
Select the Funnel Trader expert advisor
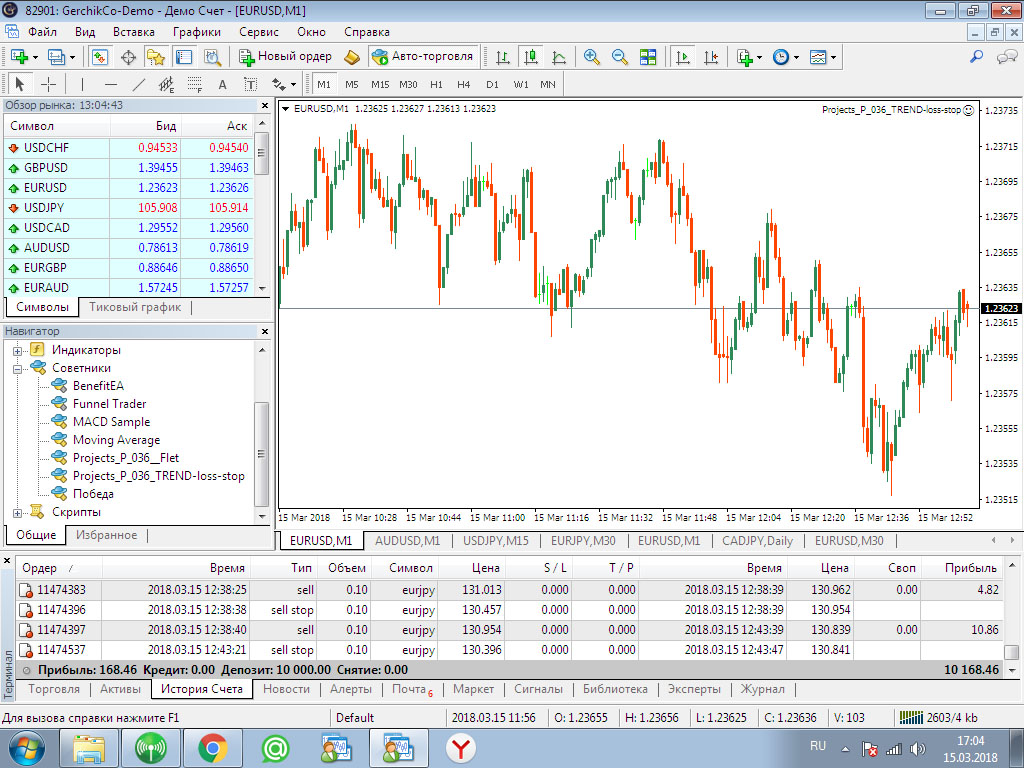[109, 404]
